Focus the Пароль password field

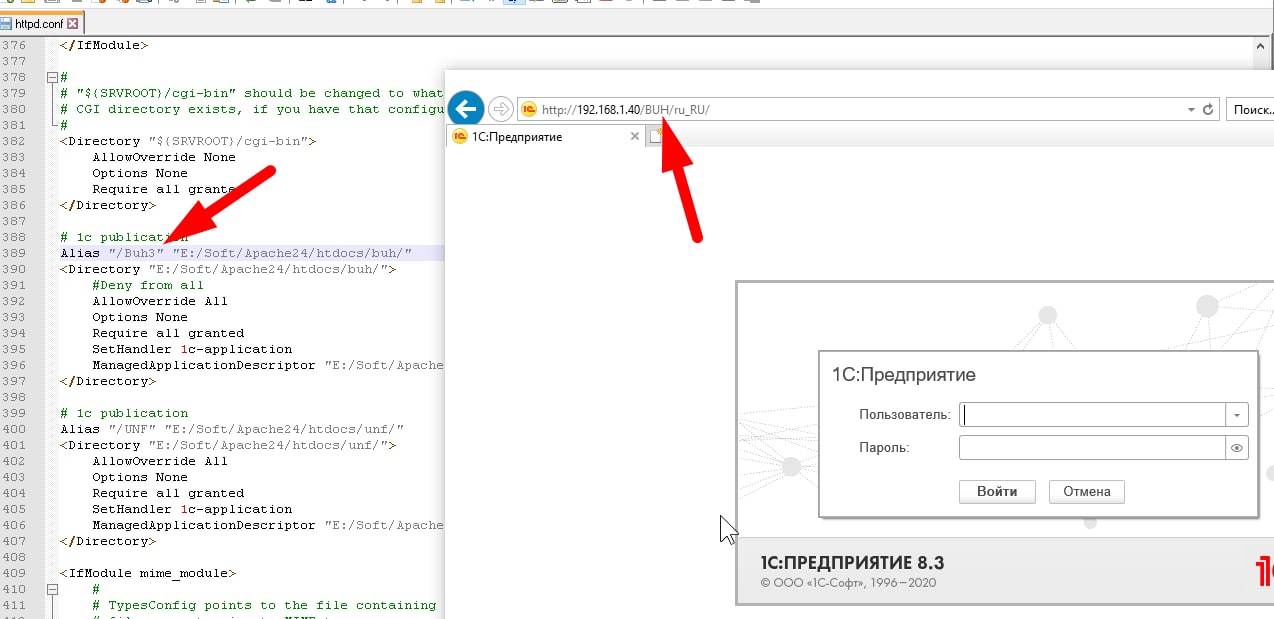click(1092, 448)
